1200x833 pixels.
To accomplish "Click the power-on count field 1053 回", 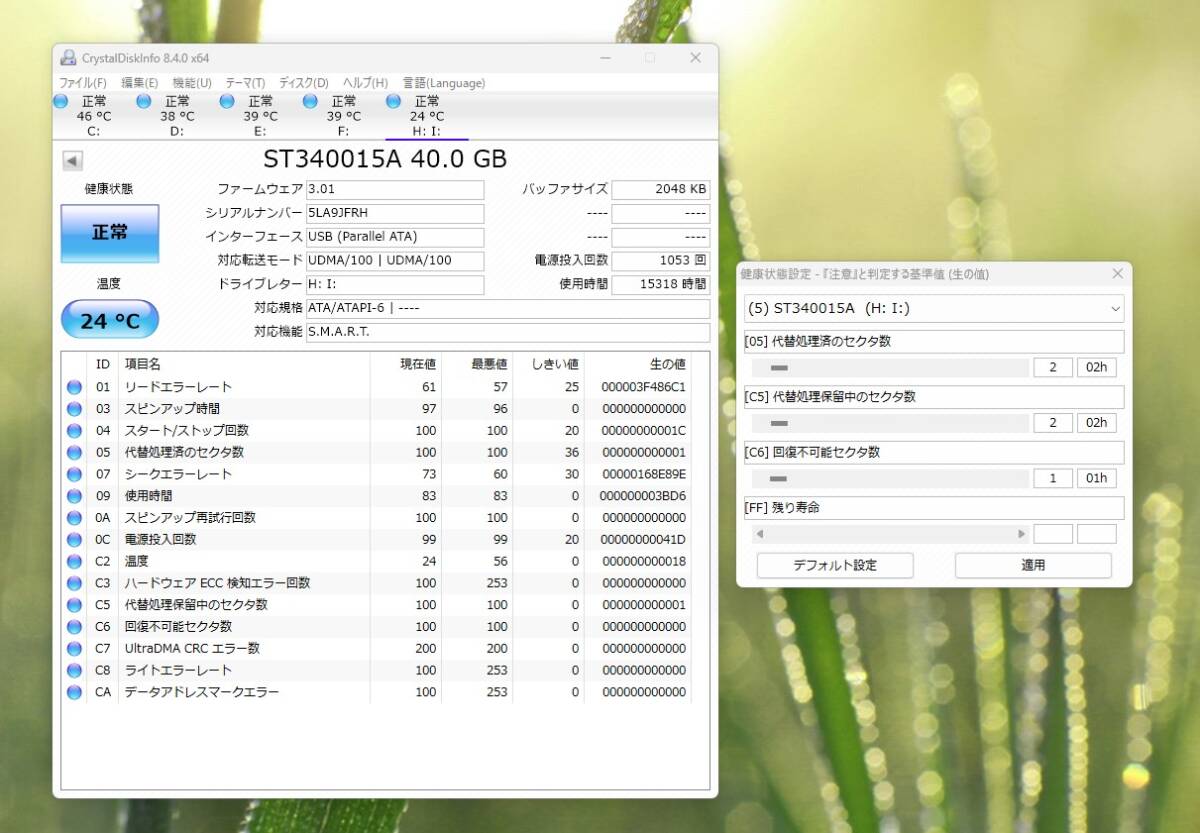I will (661, 261).
